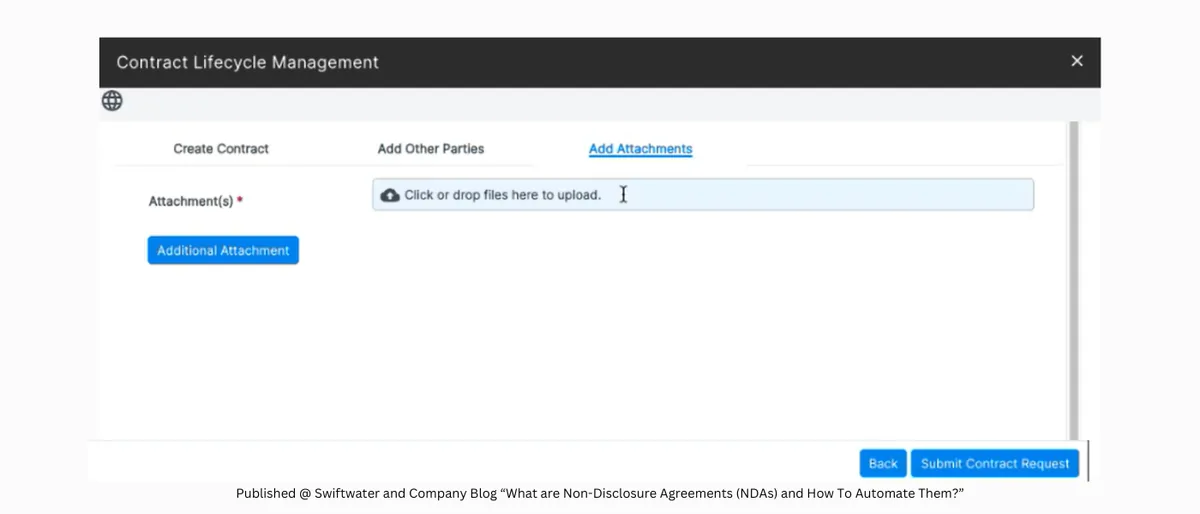Click the globe language icon
1200x514 pixels.
click(112, 101)
